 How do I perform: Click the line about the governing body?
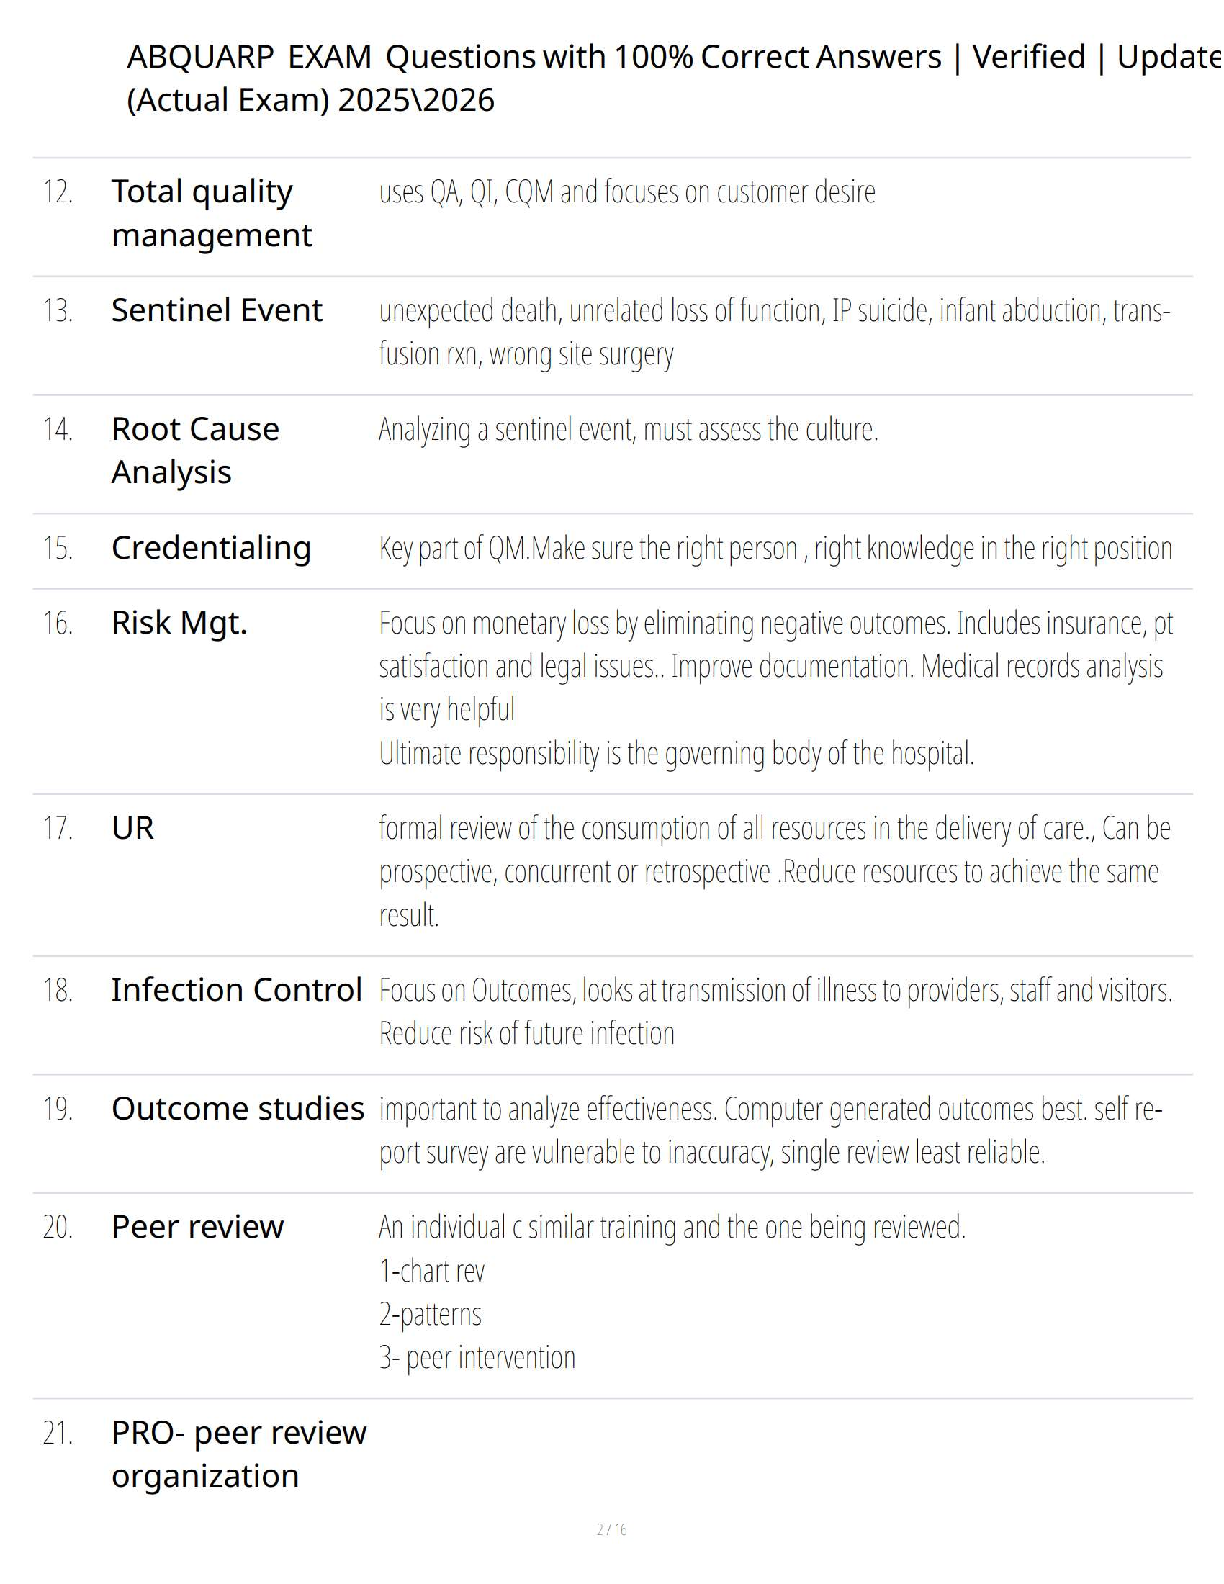tap(676, 753)
